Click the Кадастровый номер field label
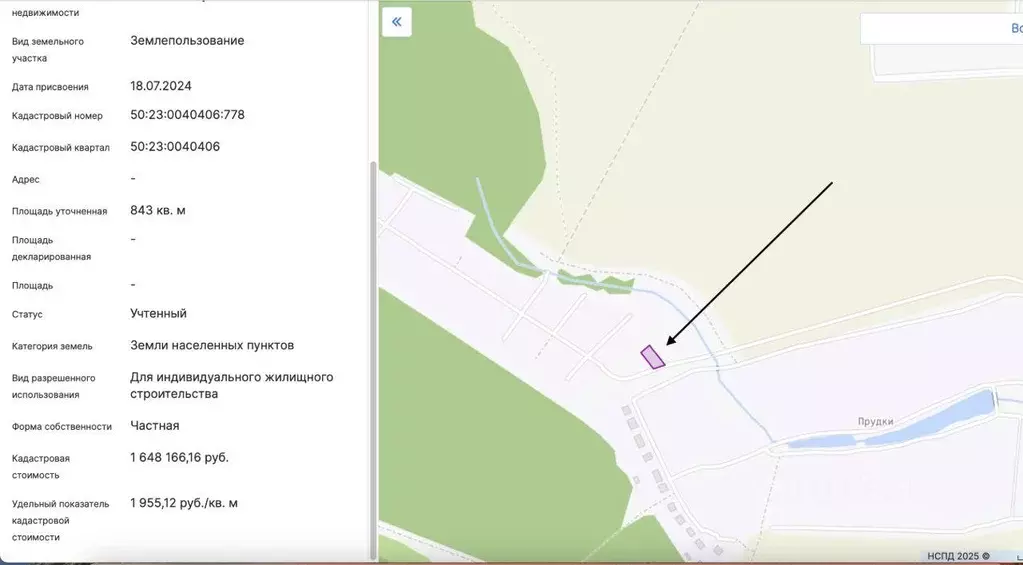Screen dimensions: 1023x565 pyautogui.click(x=57, y=116)
